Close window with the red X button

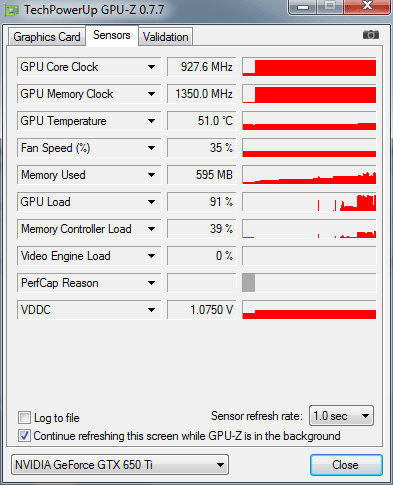pos(367,6)
